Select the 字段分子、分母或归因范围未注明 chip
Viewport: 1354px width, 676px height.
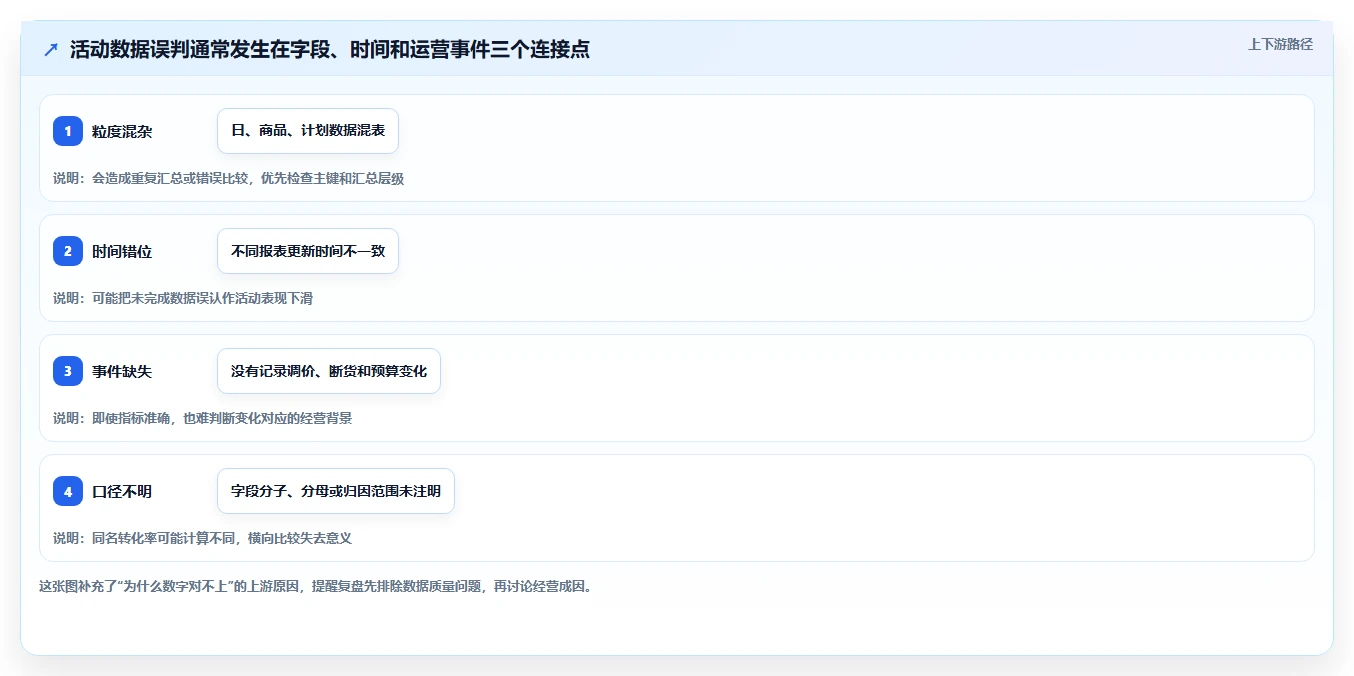coord(336,491)
